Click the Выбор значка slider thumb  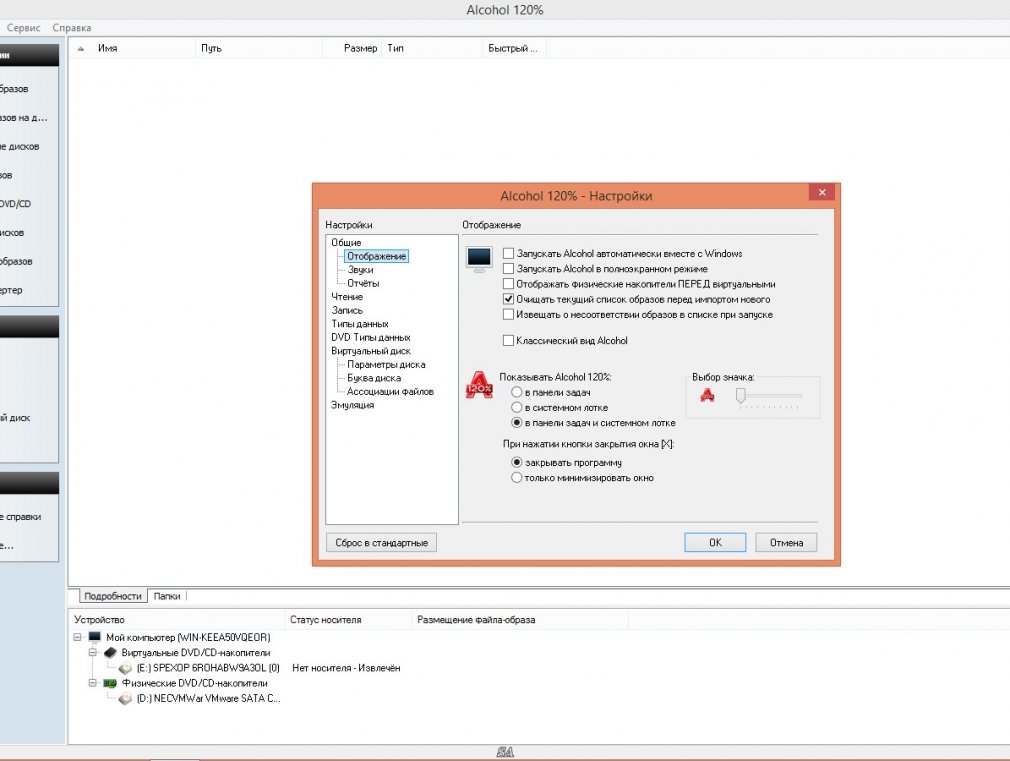741,396
